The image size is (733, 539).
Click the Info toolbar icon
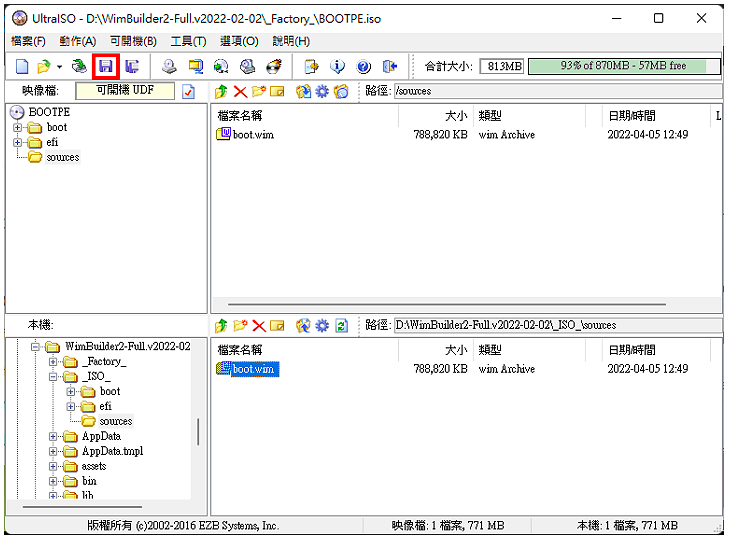[x=337, y=66]
